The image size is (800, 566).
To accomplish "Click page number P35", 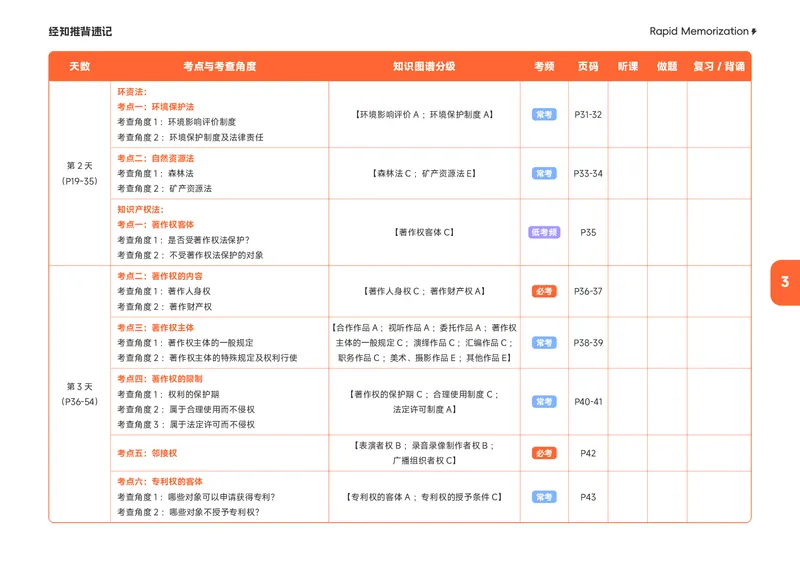I will tap(588, 232).
